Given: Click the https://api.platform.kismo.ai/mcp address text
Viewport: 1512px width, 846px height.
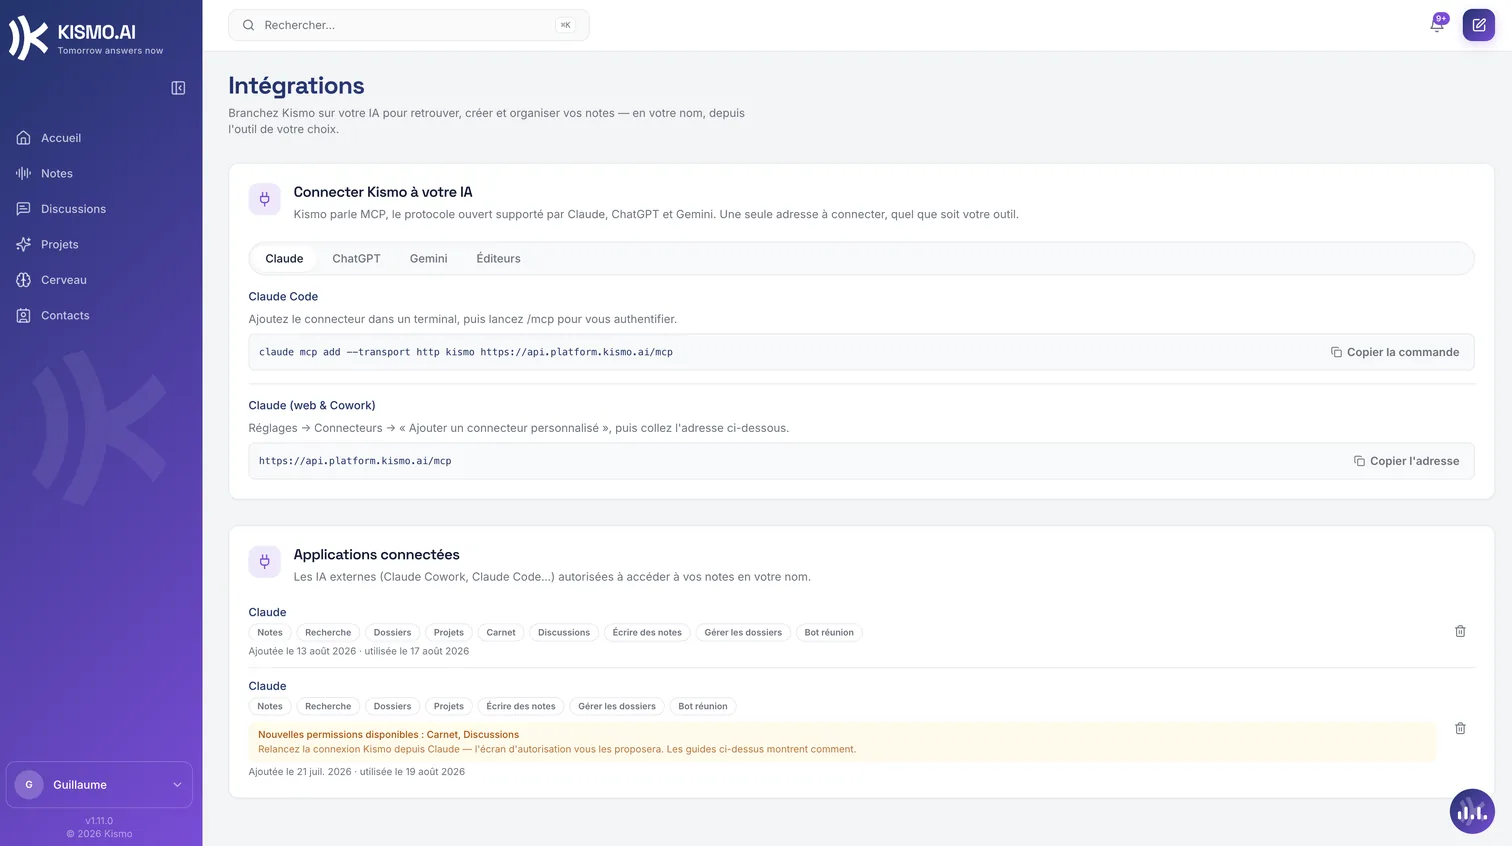Looking at the screenshot, I should (355, 461).
